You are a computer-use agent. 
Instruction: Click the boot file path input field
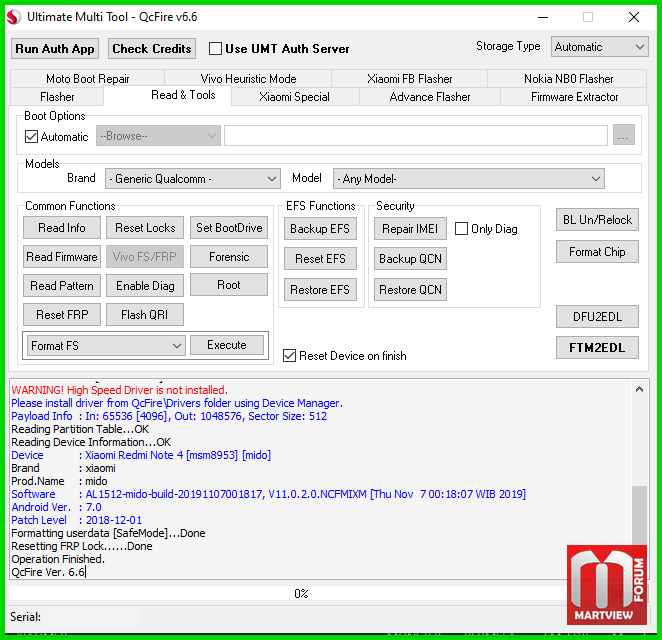(x=416, y=136)
